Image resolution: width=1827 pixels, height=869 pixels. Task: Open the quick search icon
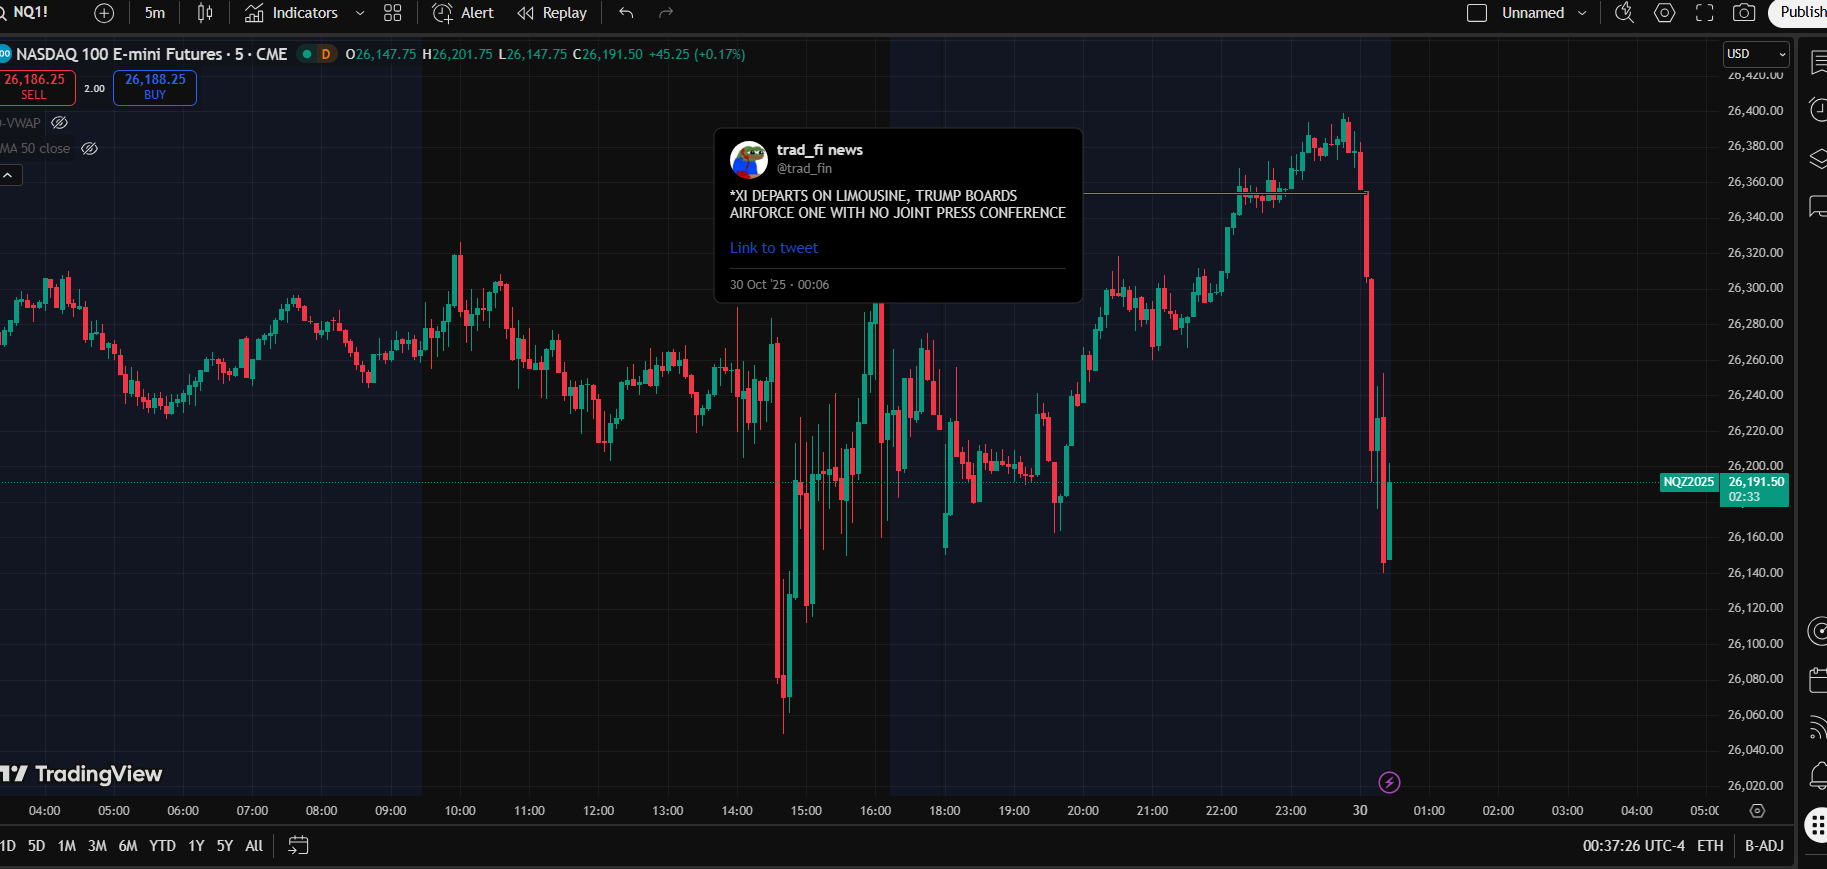coord(1625,13)
